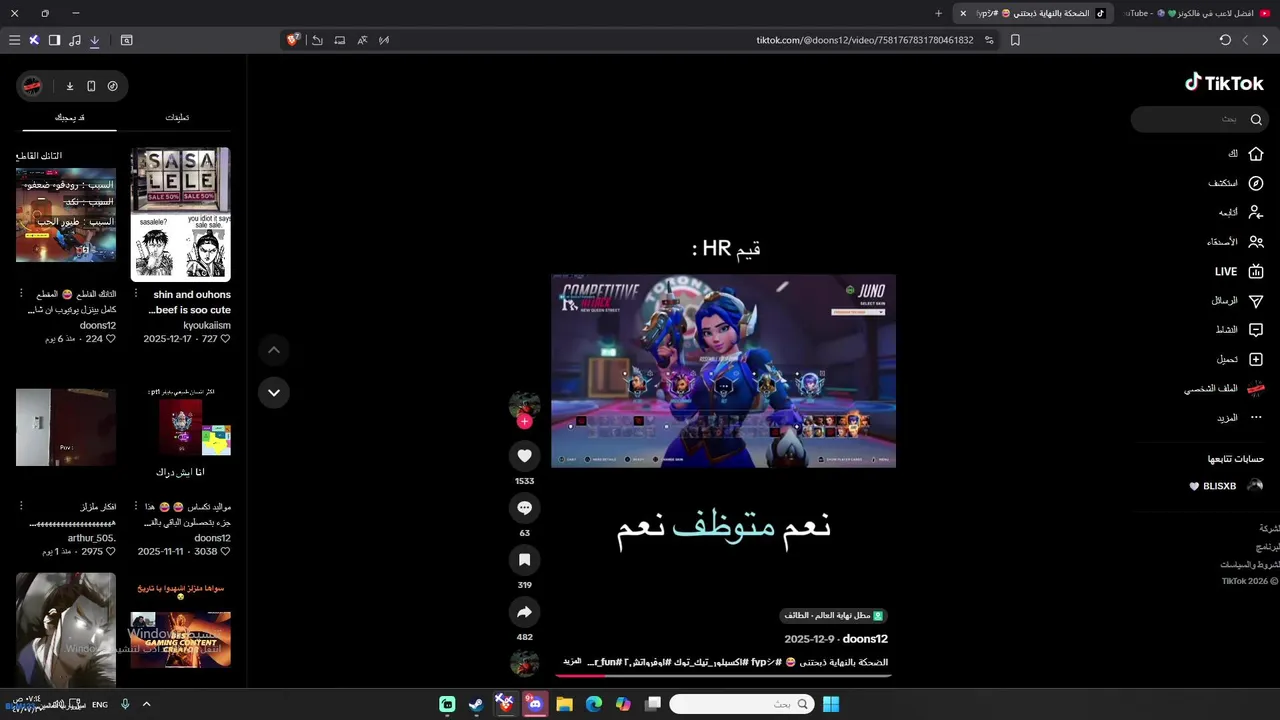Open the 'انا ايش دراك' video thumbnail

coord(180,432)
